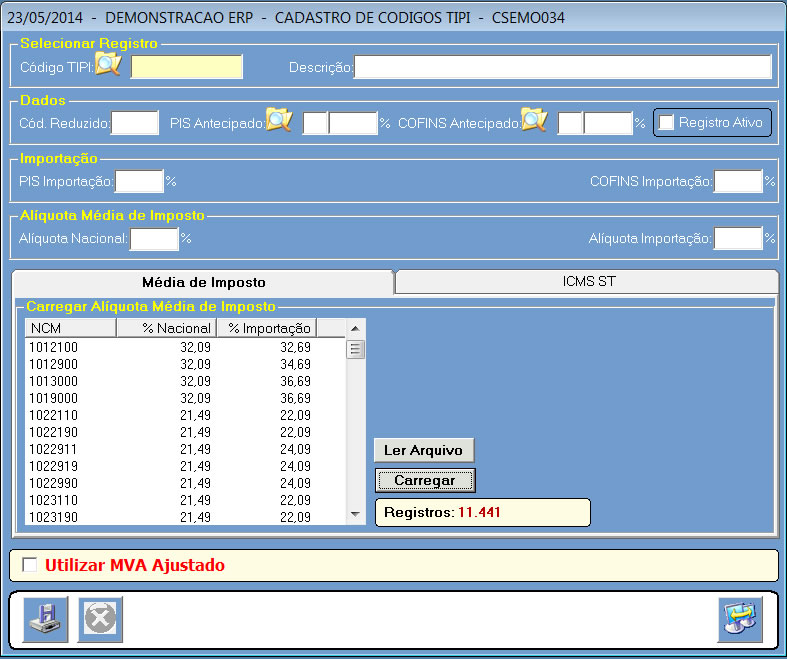This screenshot has width=787, height=659.
Task: Click the Descrição input field
Action: point(563,67)
